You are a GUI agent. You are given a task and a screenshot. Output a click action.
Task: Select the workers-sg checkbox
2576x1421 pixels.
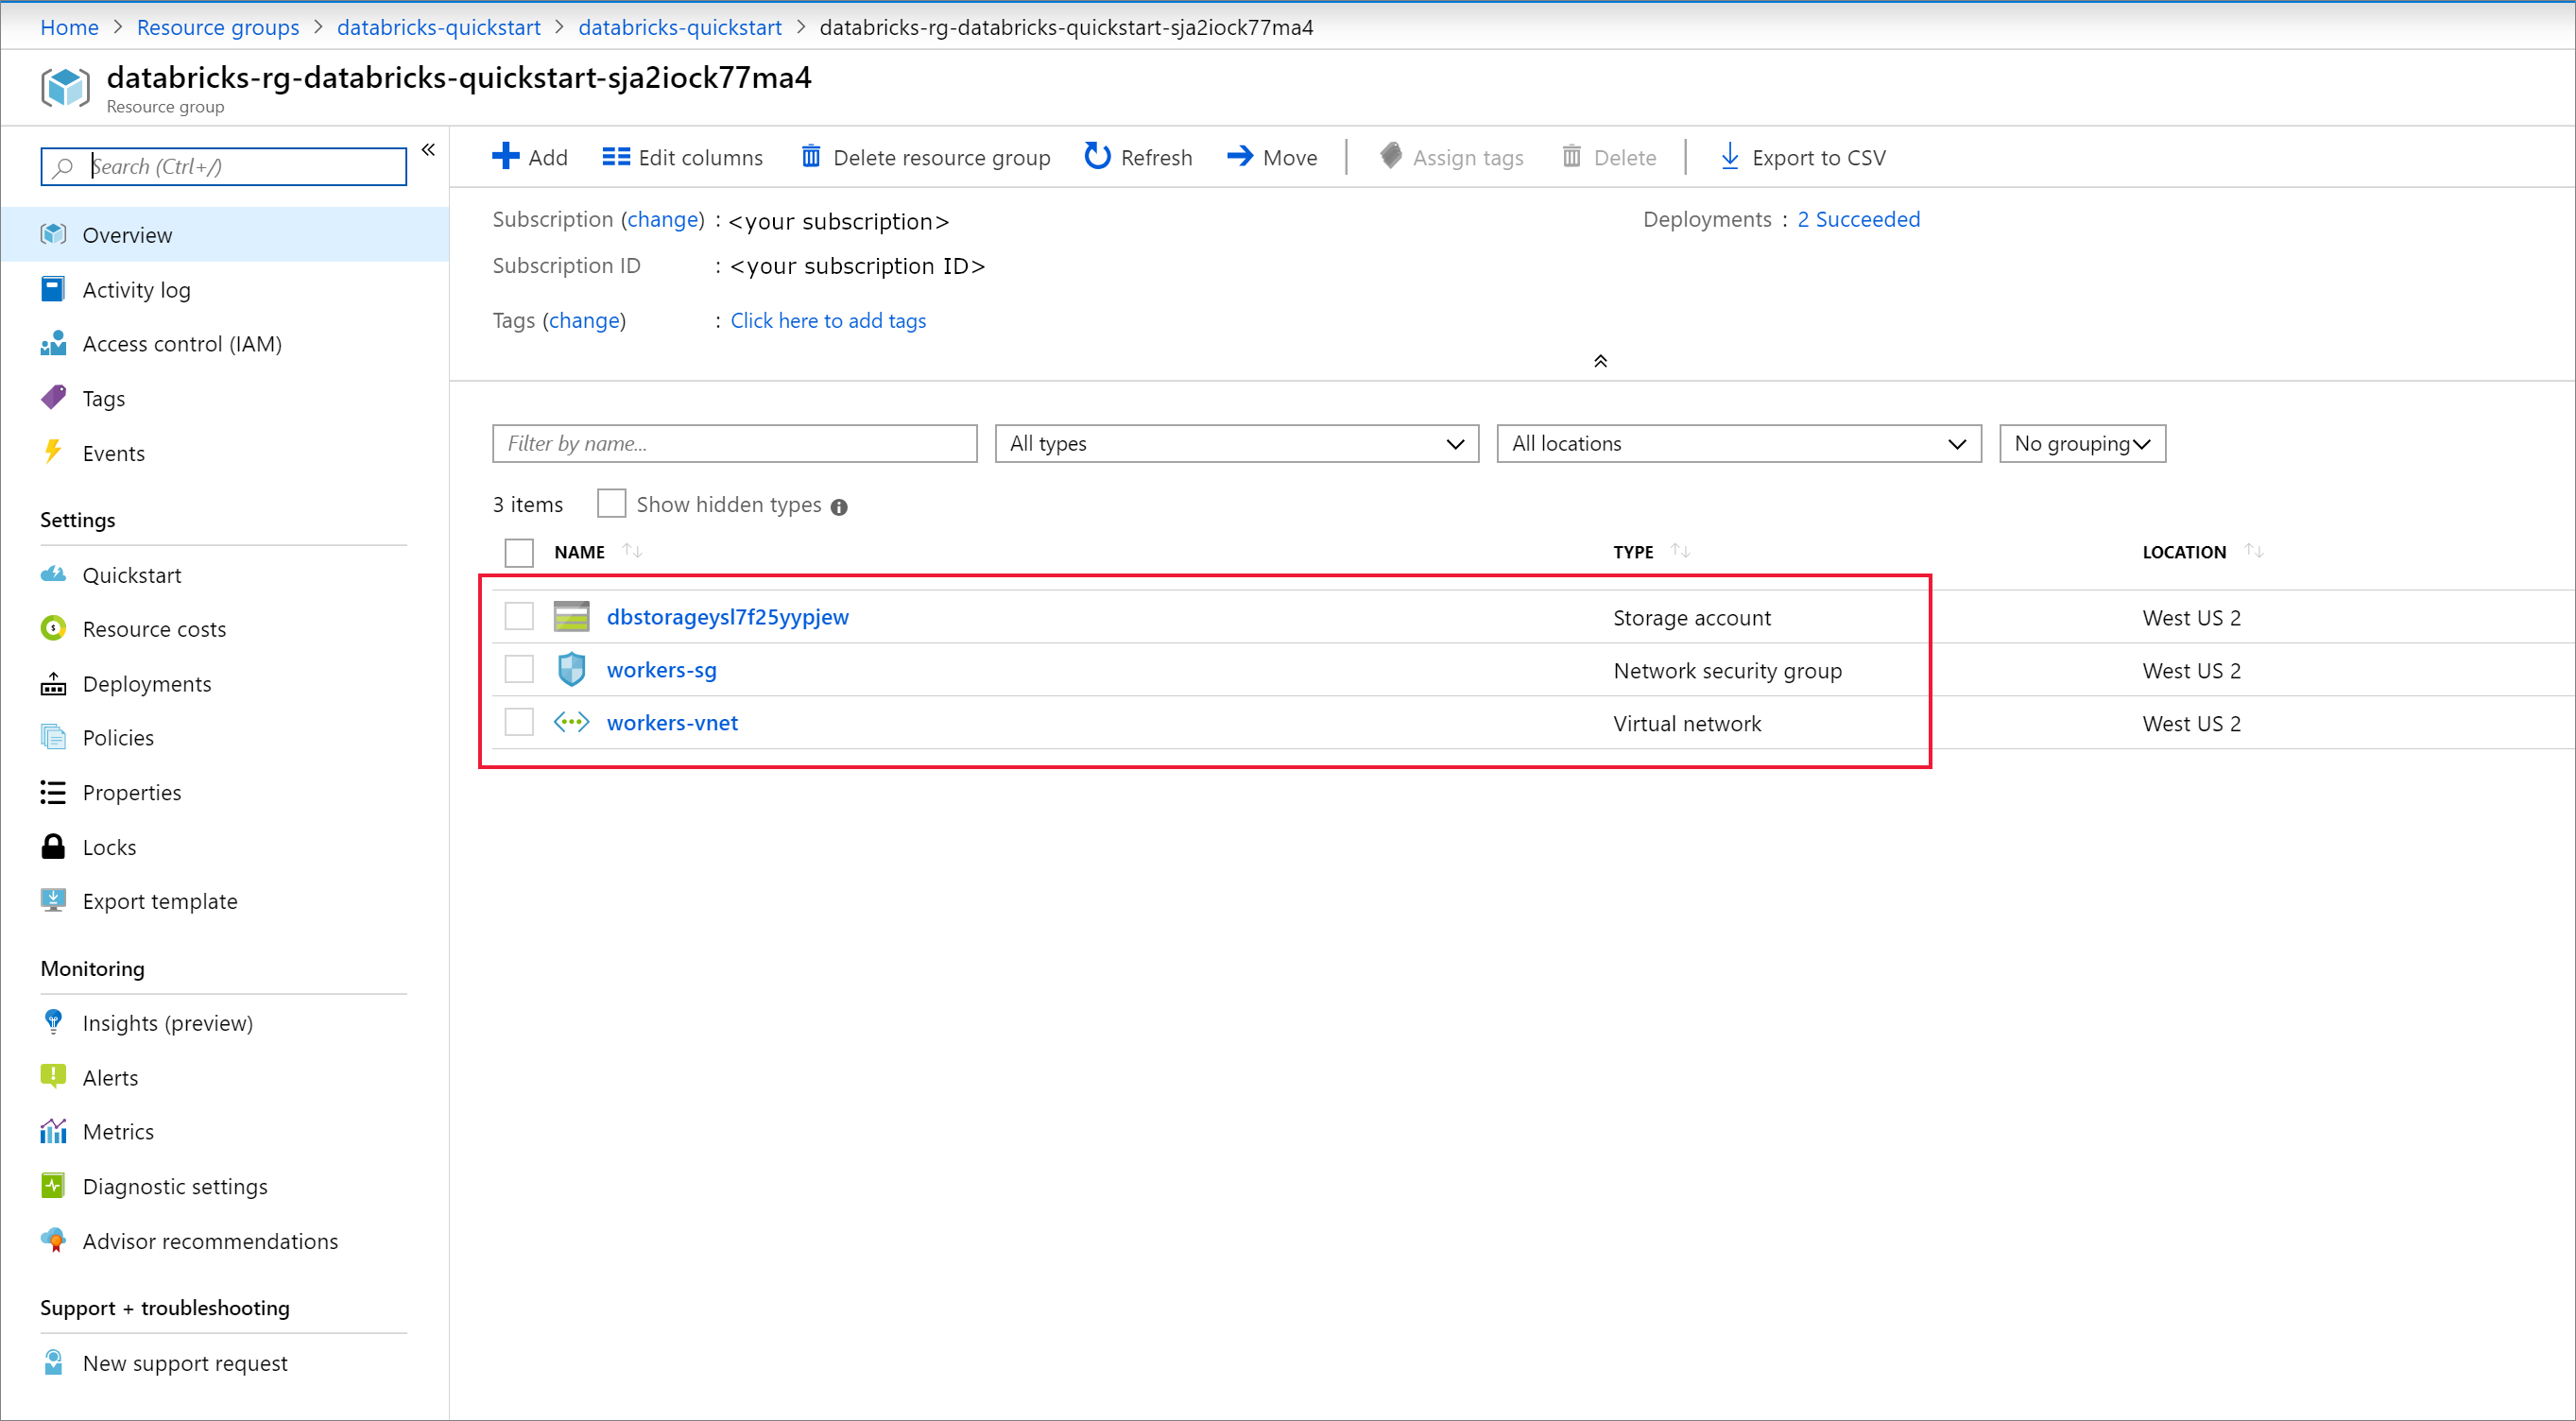point(520,670)
